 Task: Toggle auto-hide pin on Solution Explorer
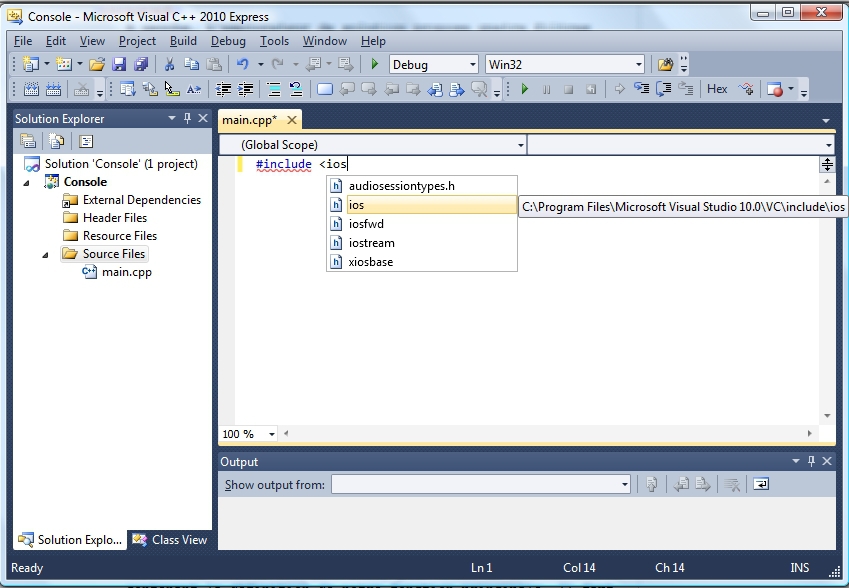[186, 118]
